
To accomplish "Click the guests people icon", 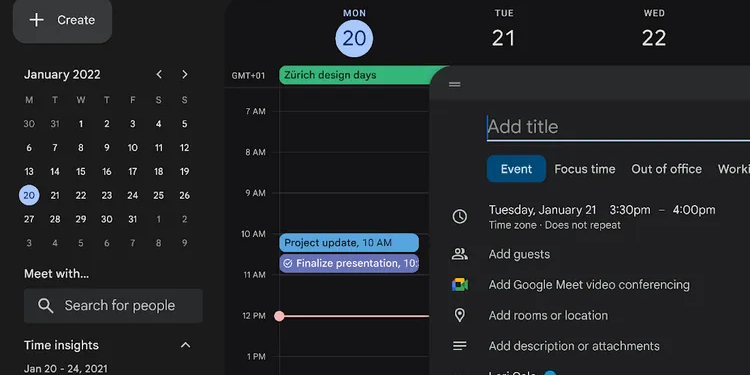I will point(460,254).
